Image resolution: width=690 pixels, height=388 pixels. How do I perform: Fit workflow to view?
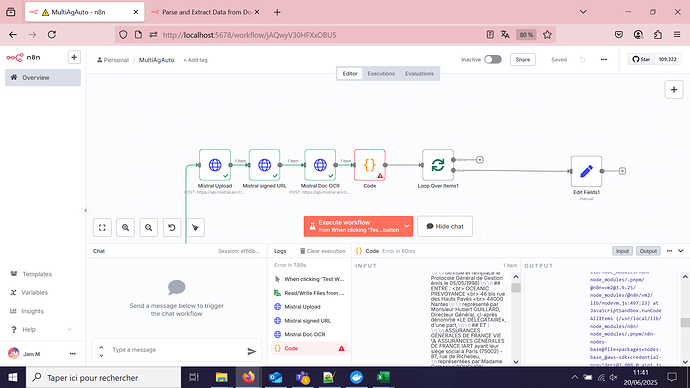[102, 227]
